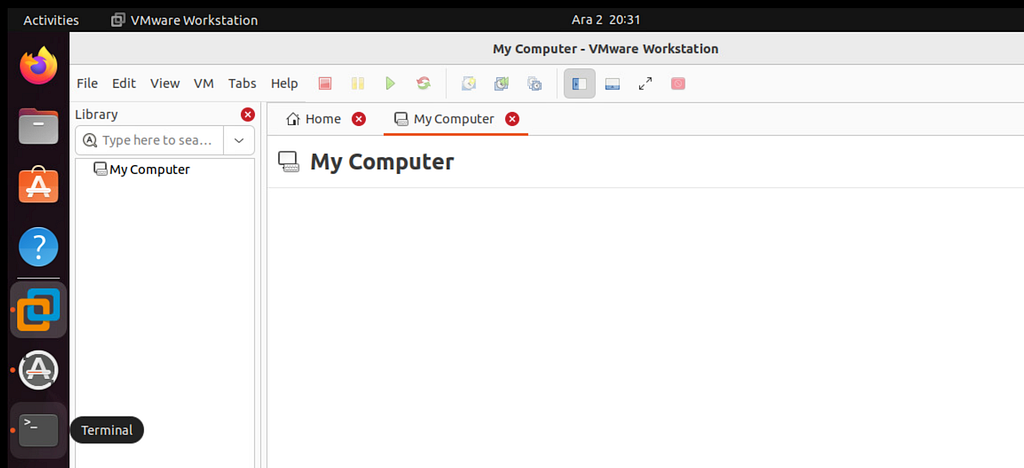Close the Home tab with its red X
This screenshot has height=468, width=1024.
point(359,119)
